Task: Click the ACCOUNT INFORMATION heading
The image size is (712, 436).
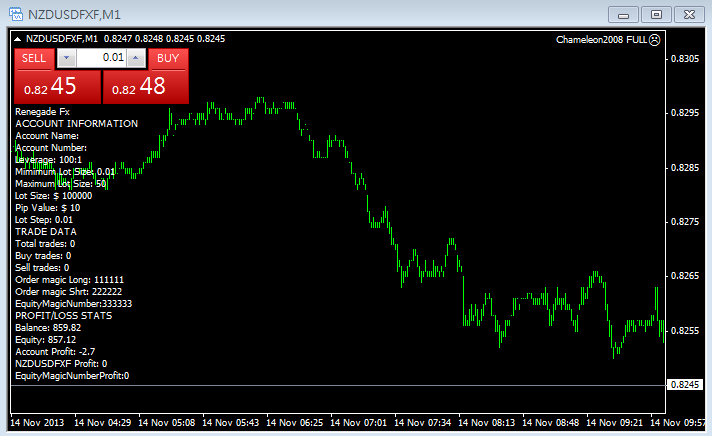Action: tap(76, 124)
